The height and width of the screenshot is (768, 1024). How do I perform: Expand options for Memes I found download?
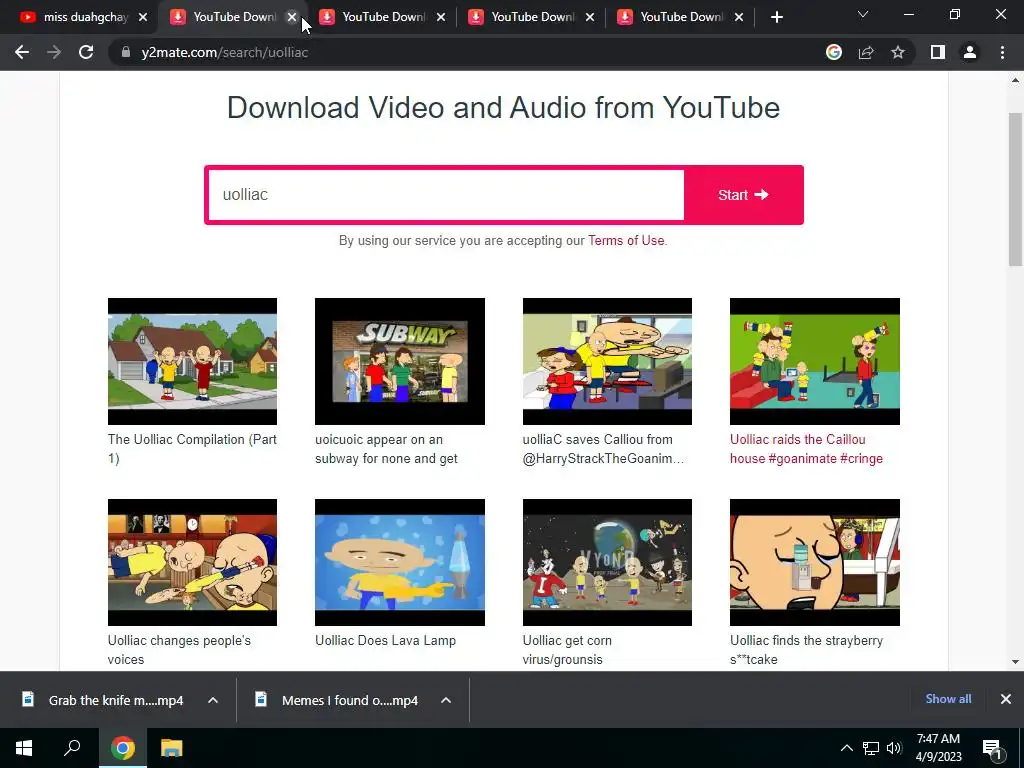point(446,700)
